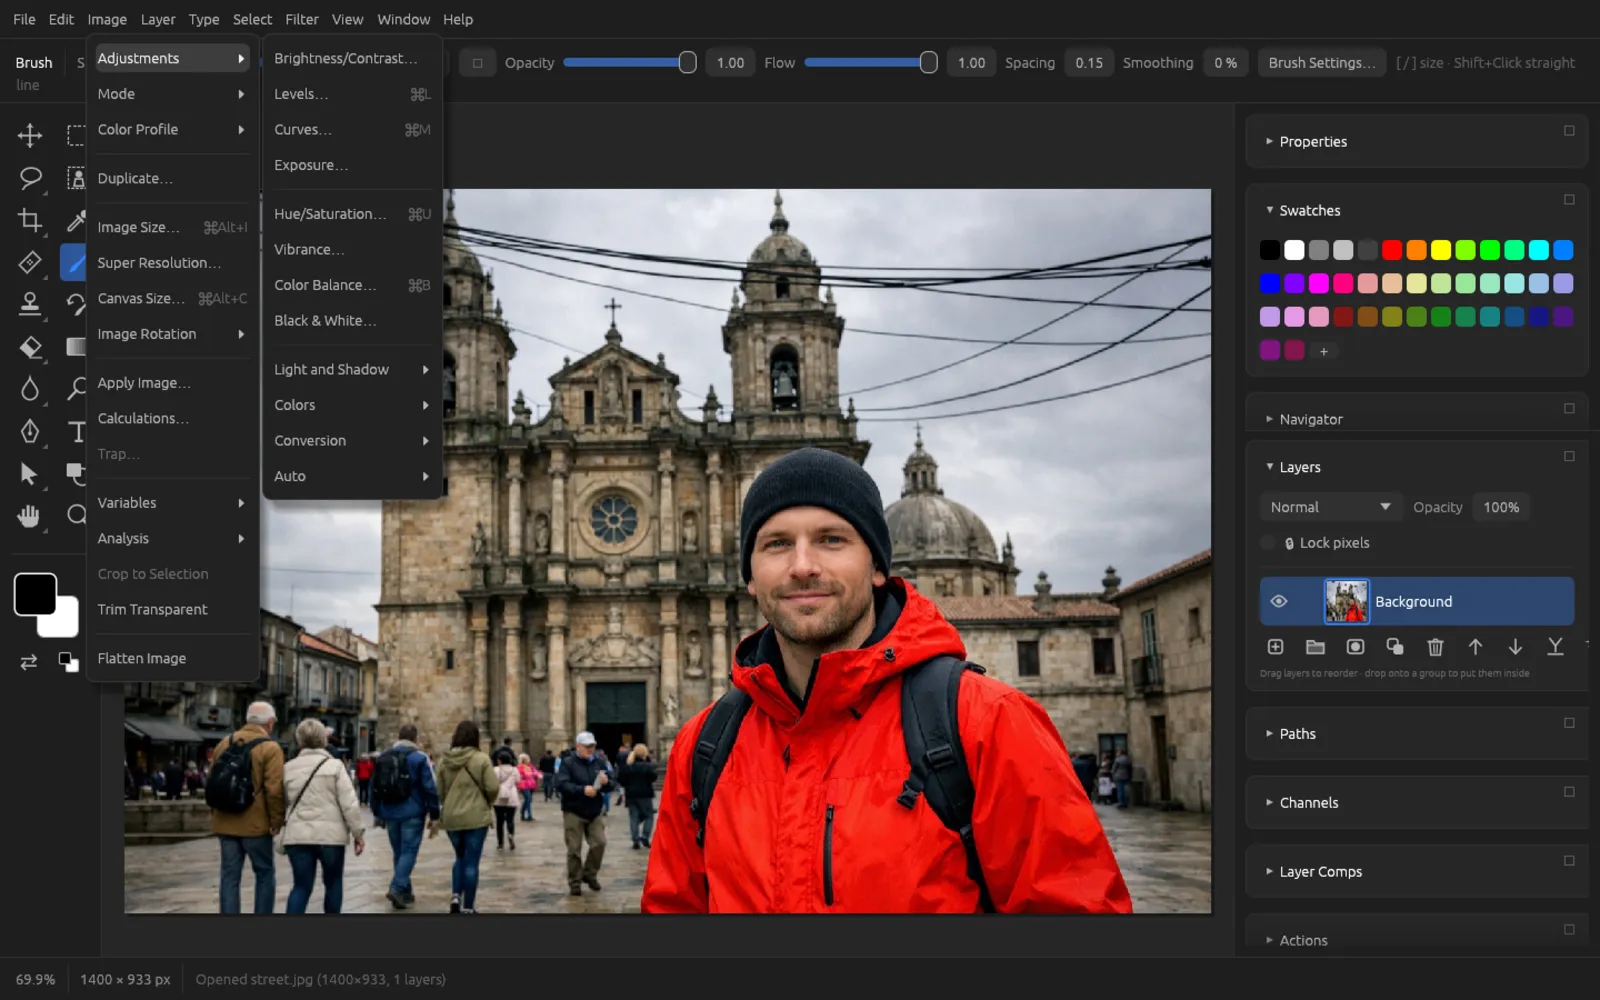Expand the Actions panel
Screen dimensions: 1600x1000
point(1269,941)
